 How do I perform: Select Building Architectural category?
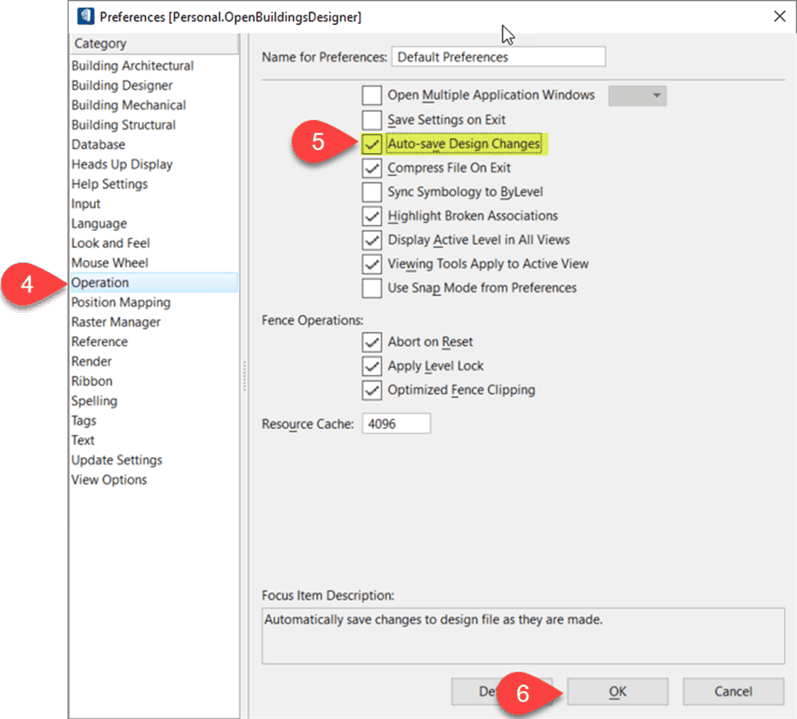(x=154, y=66)
